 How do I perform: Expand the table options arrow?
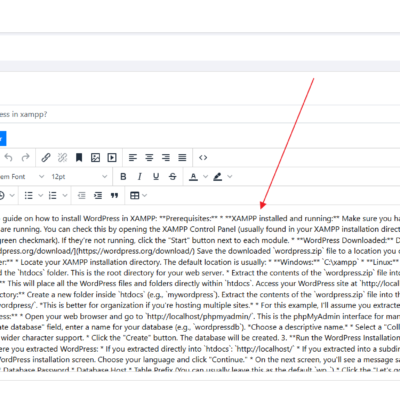[x=144, y=195]
